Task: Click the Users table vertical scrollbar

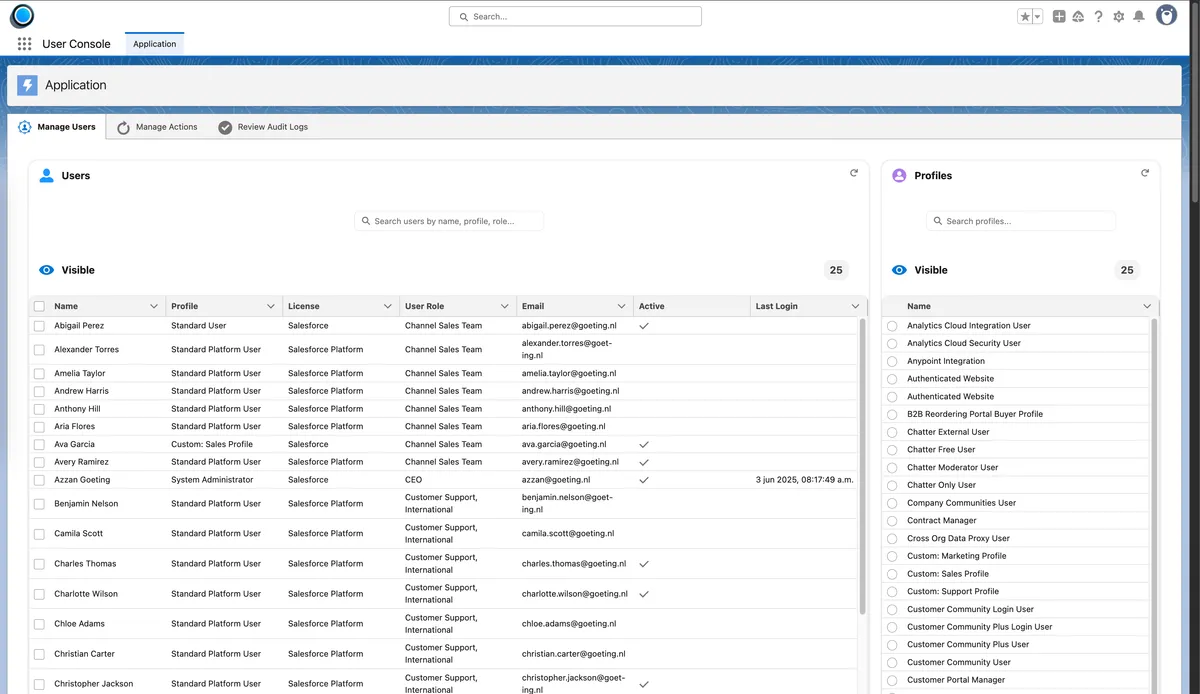Action: pyautogui.click(x=862, y=465)
